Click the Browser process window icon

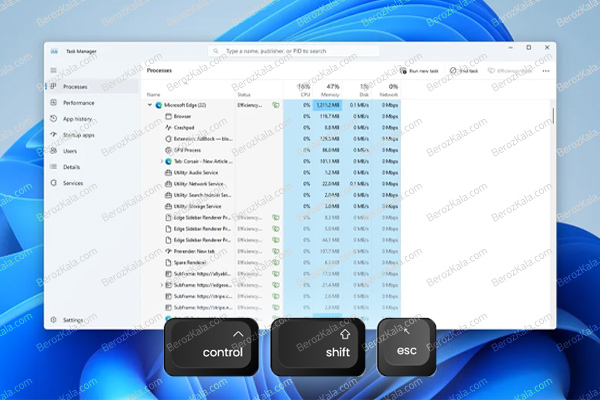168,116
